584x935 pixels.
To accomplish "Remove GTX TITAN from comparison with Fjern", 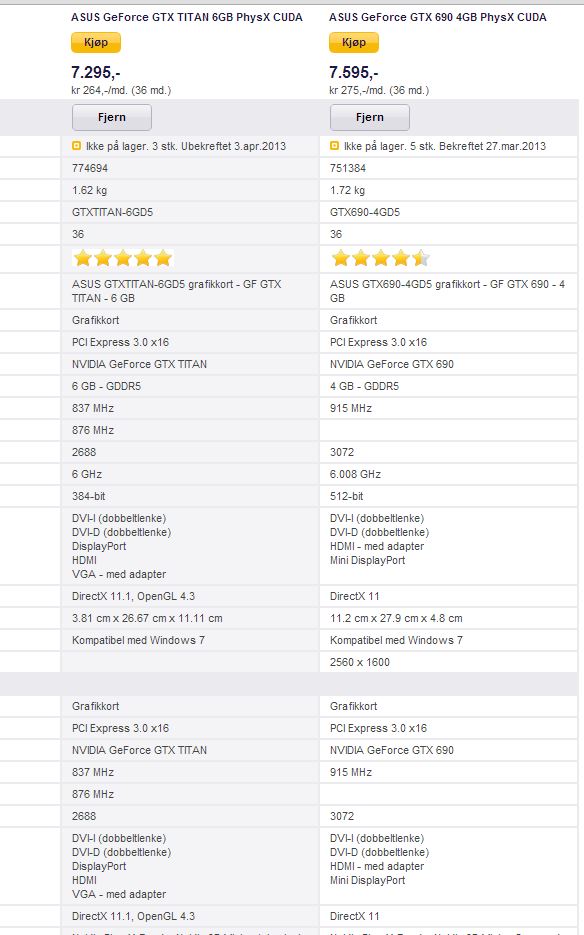I will point(112,117).
